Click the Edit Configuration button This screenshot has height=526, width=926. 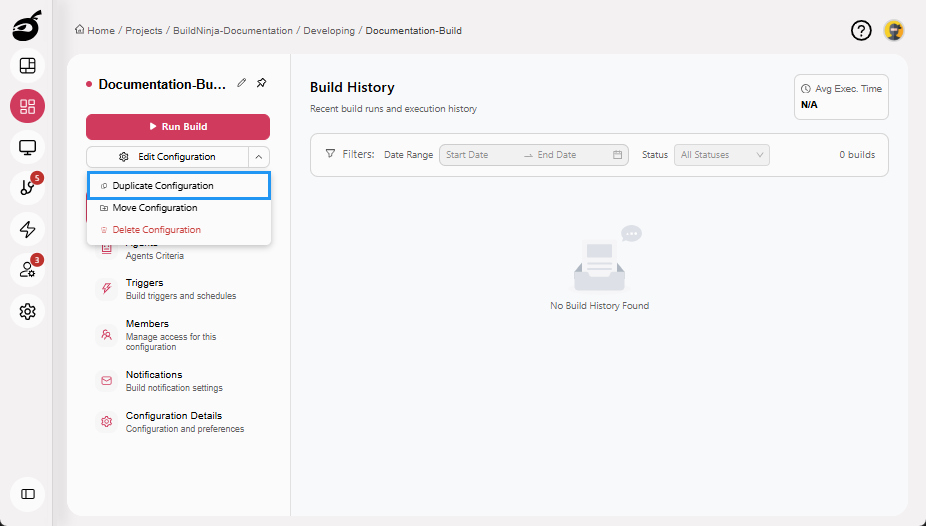click(167, 157)
